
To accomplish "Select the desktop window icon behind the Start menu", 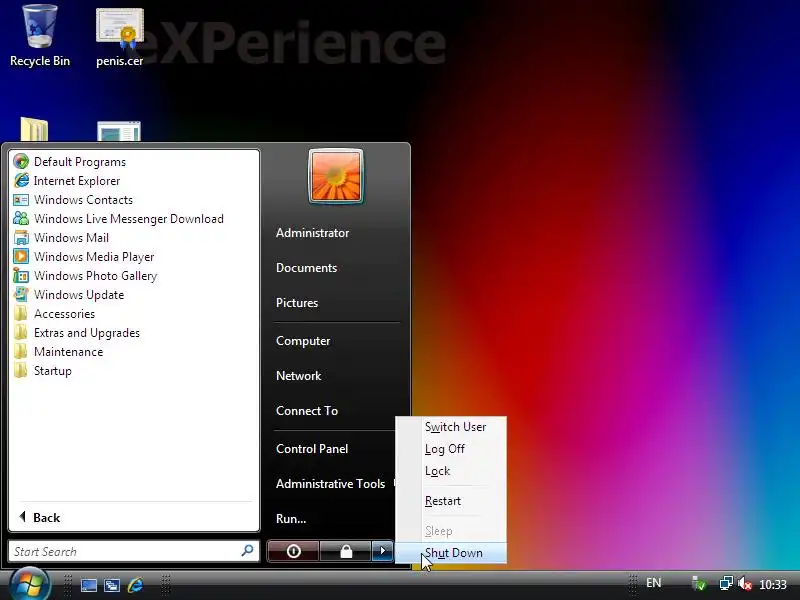I will (x=119, y=131).
